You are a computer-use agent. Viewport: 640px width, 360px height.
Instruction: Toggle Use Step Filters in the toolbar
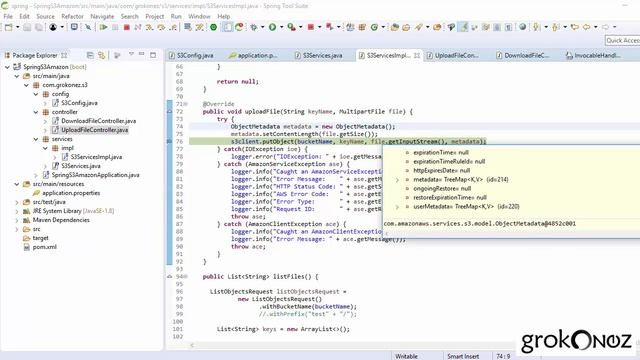click(200, 27)
